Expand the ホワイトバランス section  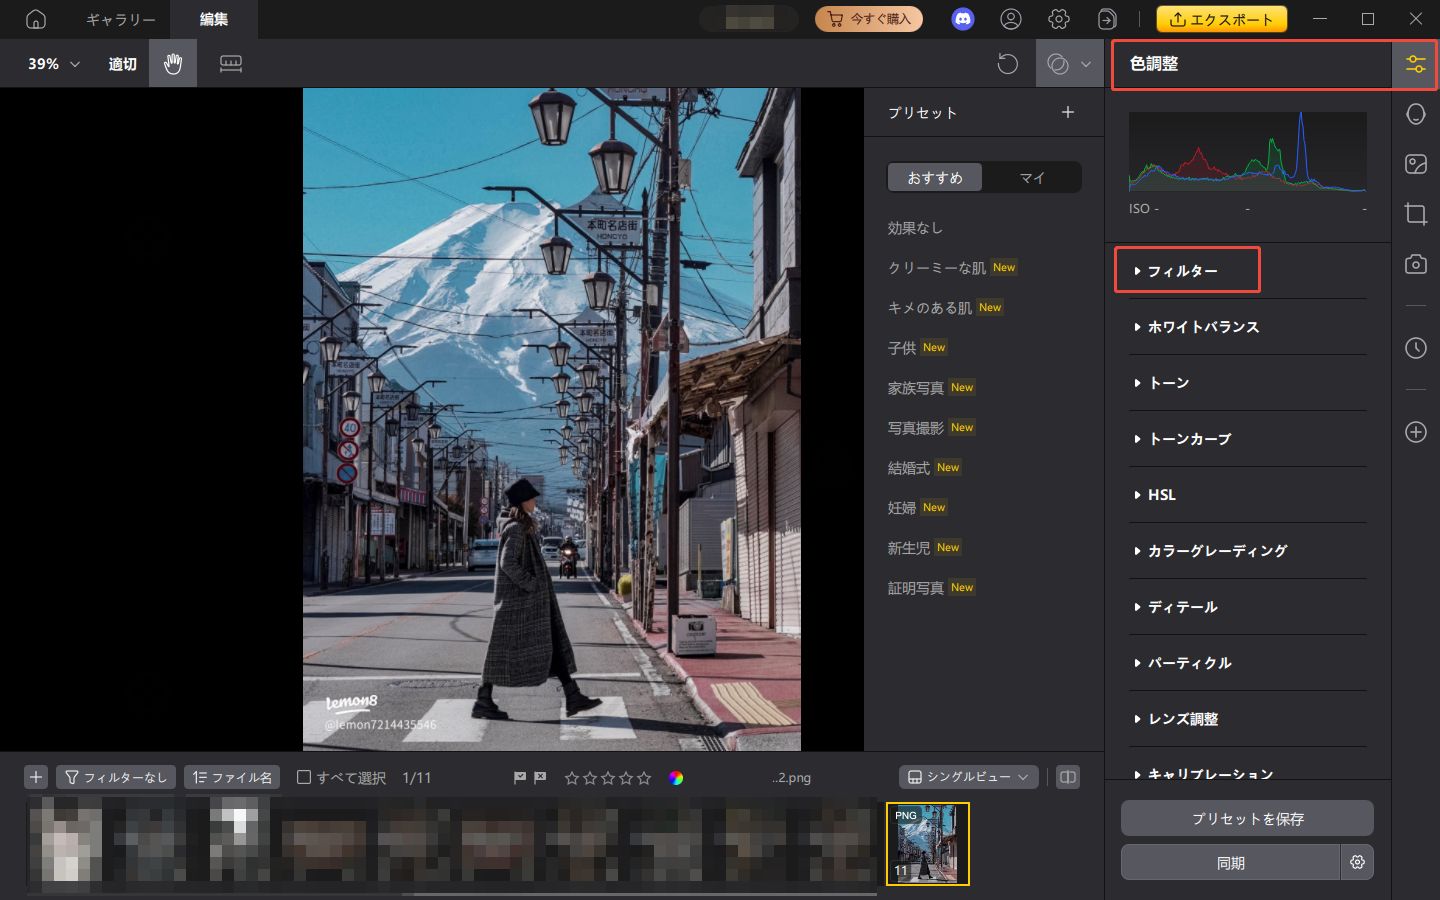[x=1202, y=327]
